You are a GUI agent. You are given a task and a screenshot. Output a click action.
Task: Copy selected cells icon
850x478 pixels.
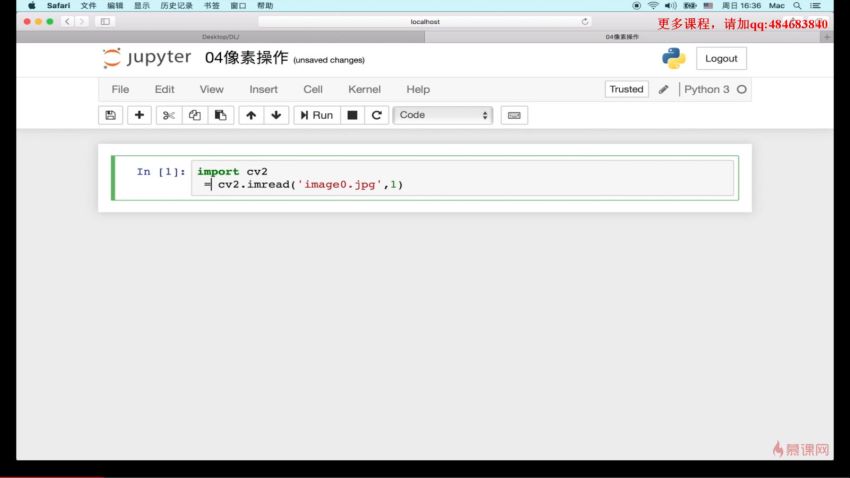pyautogui.click(x=195, y=115)
